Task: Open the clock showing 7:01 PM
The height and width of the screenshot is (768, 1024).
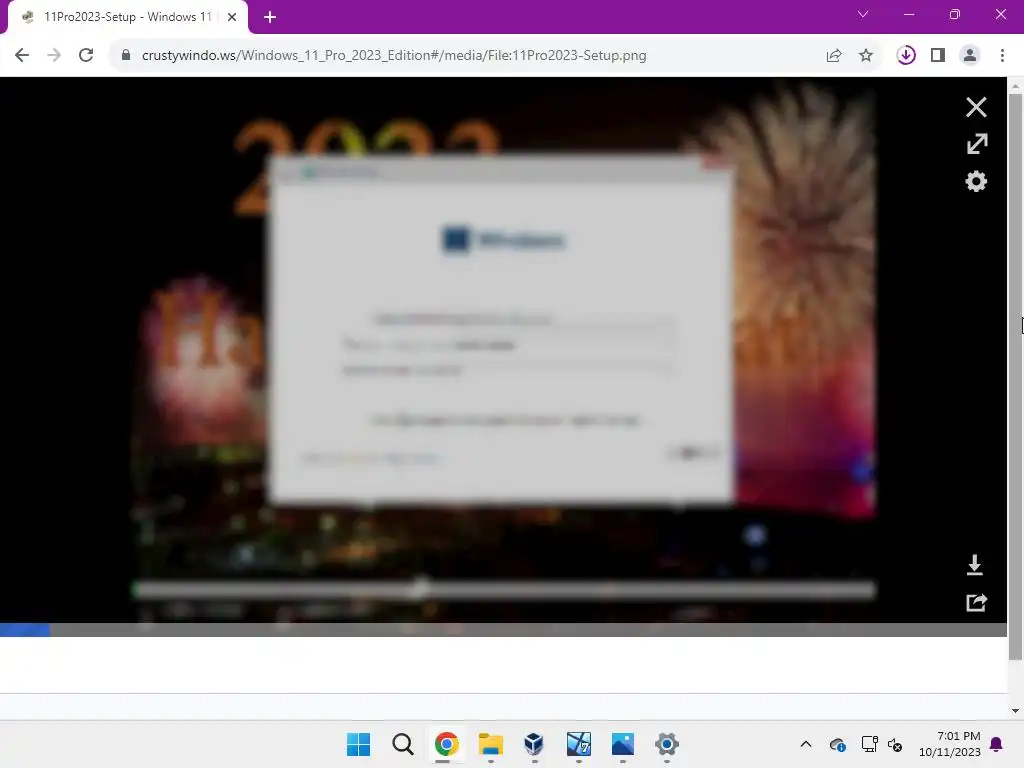Action: pos(950,744)
